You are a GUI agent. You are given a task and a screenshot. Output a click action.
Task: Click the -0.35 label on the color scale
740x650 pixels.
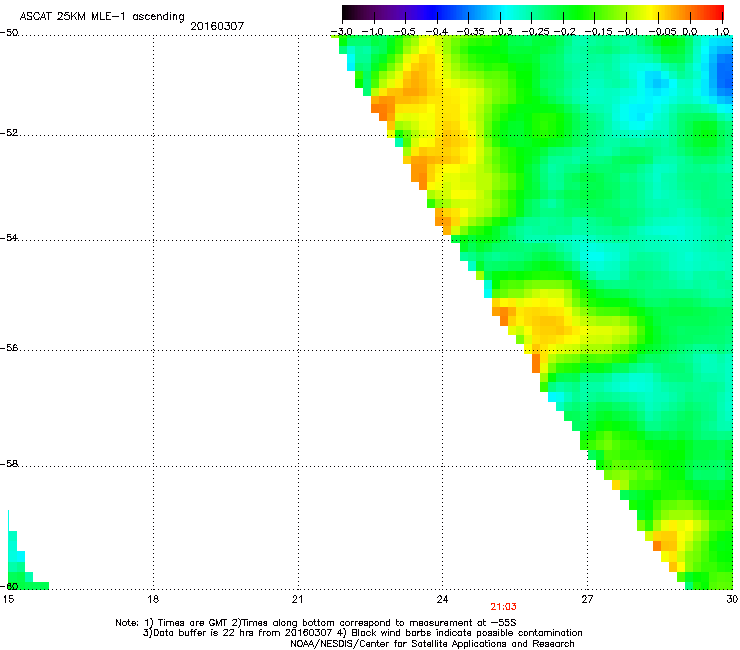click(x=471, y=32)
